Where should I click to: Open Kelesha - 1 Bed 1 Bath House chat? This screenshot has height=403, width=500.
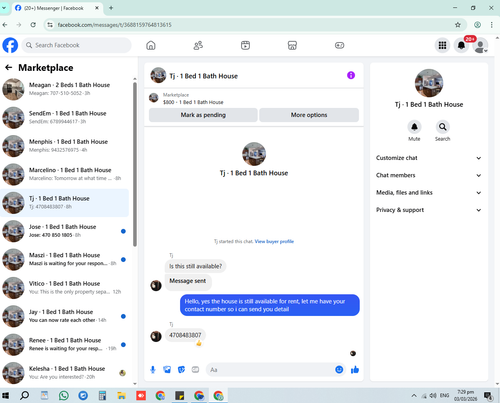(x=65, y=372)
